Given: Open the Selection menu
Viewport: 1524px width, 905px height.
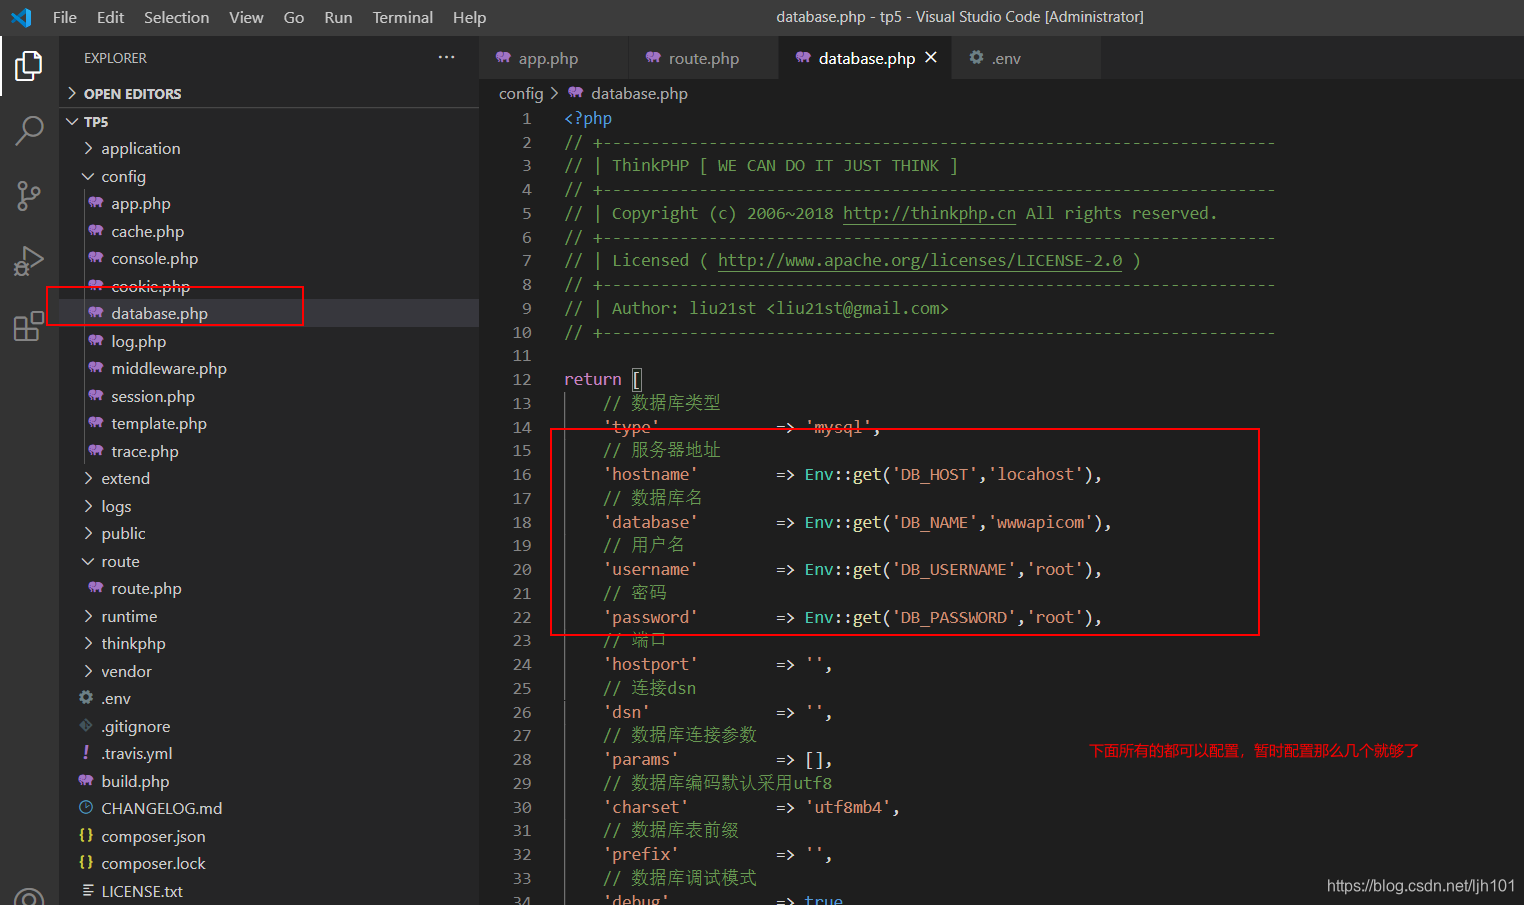Looking at the screenshot, I should [x=177, y=17].
